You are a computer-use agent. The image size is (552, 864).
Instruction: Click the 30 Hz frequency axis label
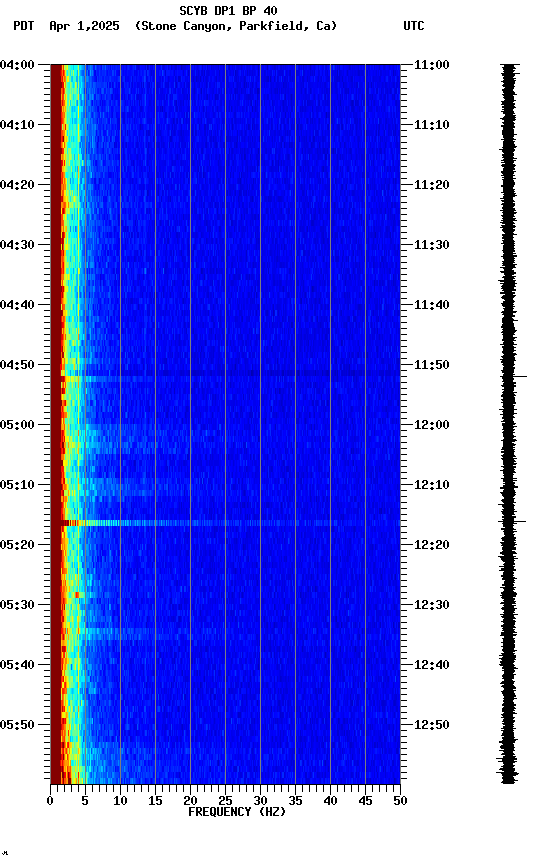[x=260, y=801]
